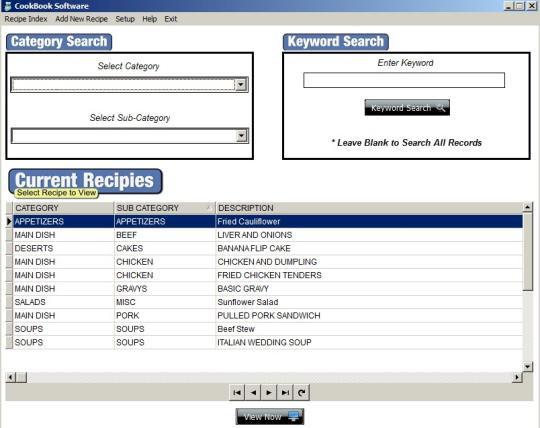
Task: Click inside the Enter Keyword field
Action: [404, 80]
